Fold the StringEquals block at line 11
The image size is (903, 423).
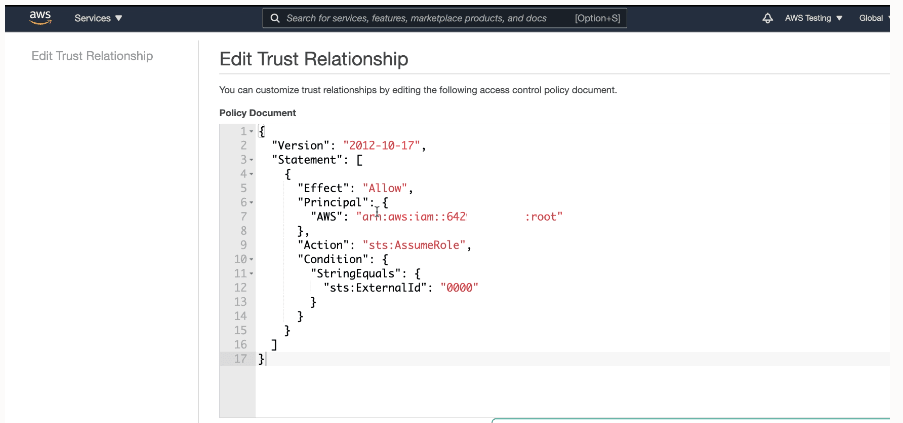pyautogui.click(x=251, y=273)
